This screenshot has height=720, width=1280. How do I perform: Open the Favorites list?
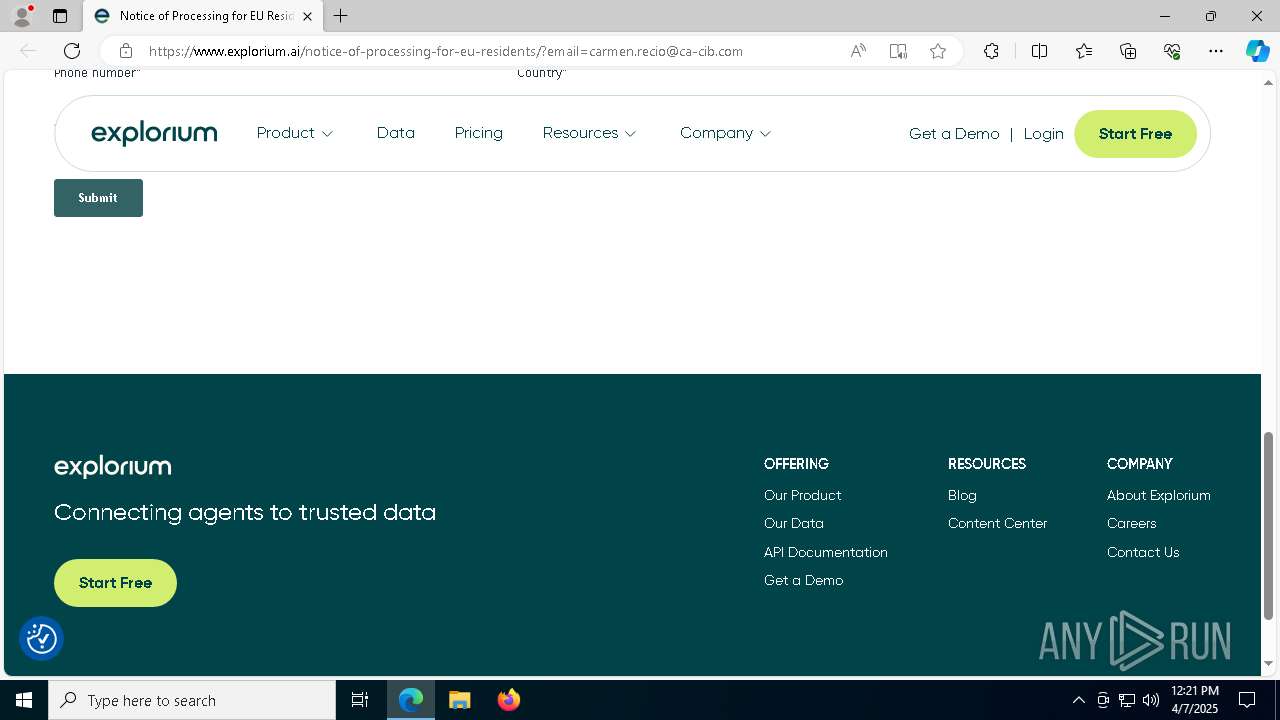click(1084, 51)
